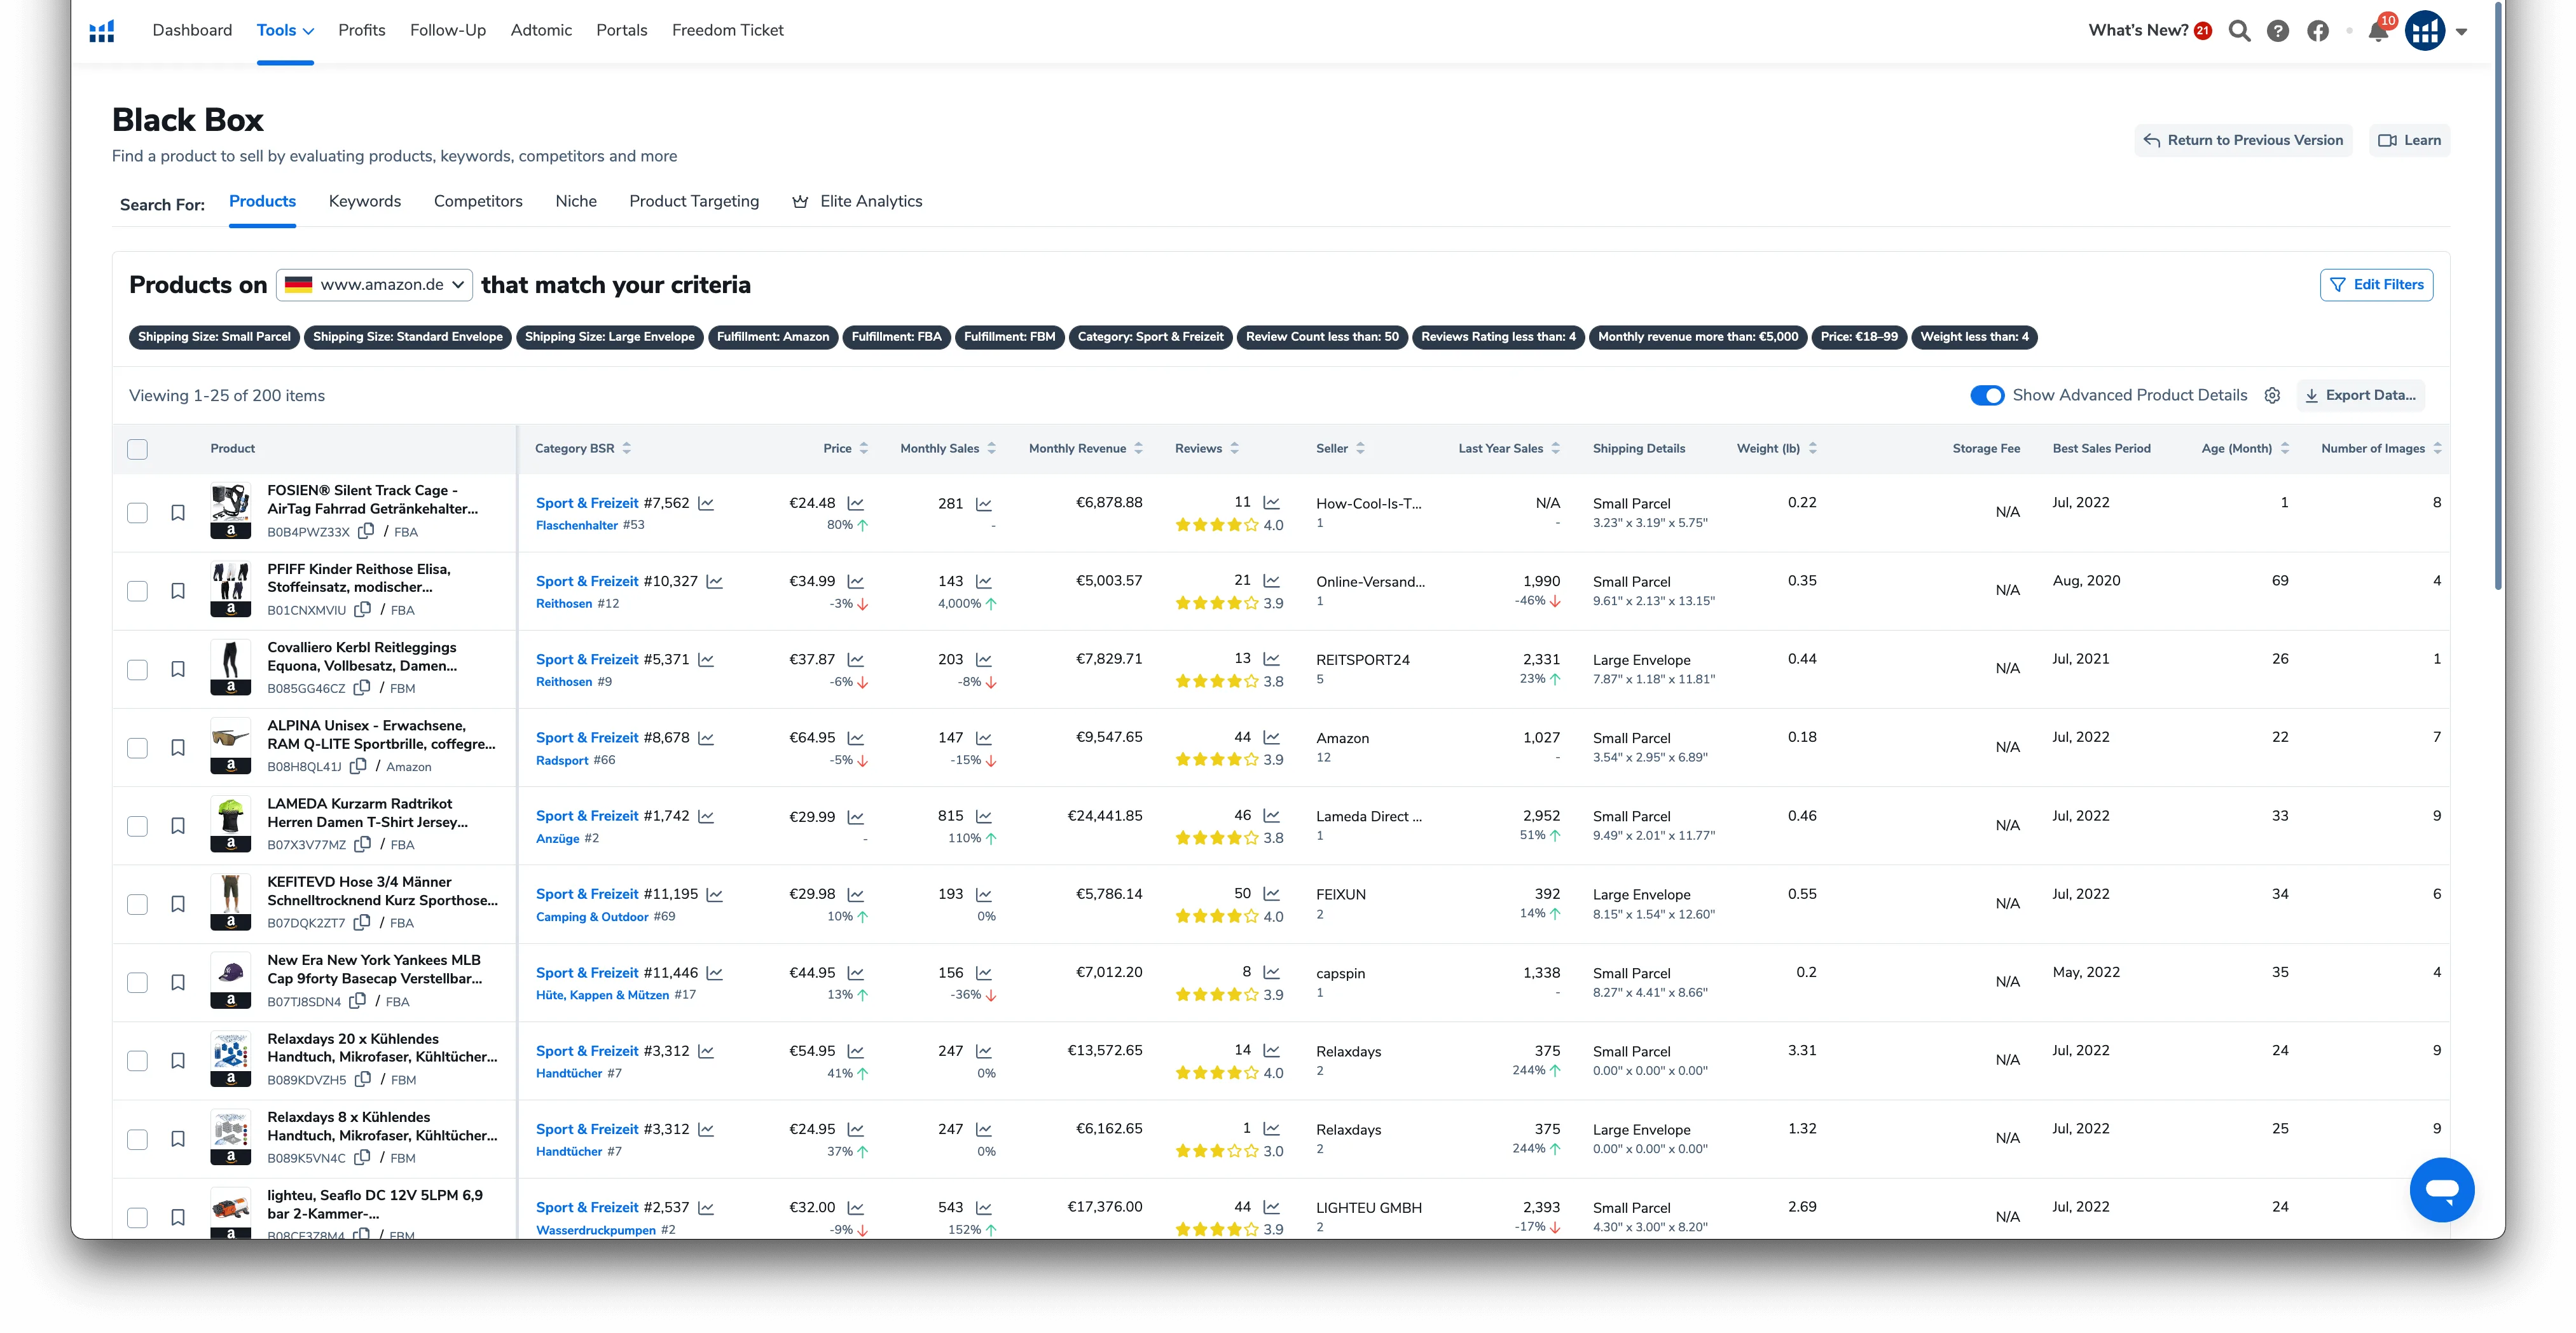Open the search magnifier in top bar
The height and width of the screenshot is (1333, 2576).
coord(2240,31)
